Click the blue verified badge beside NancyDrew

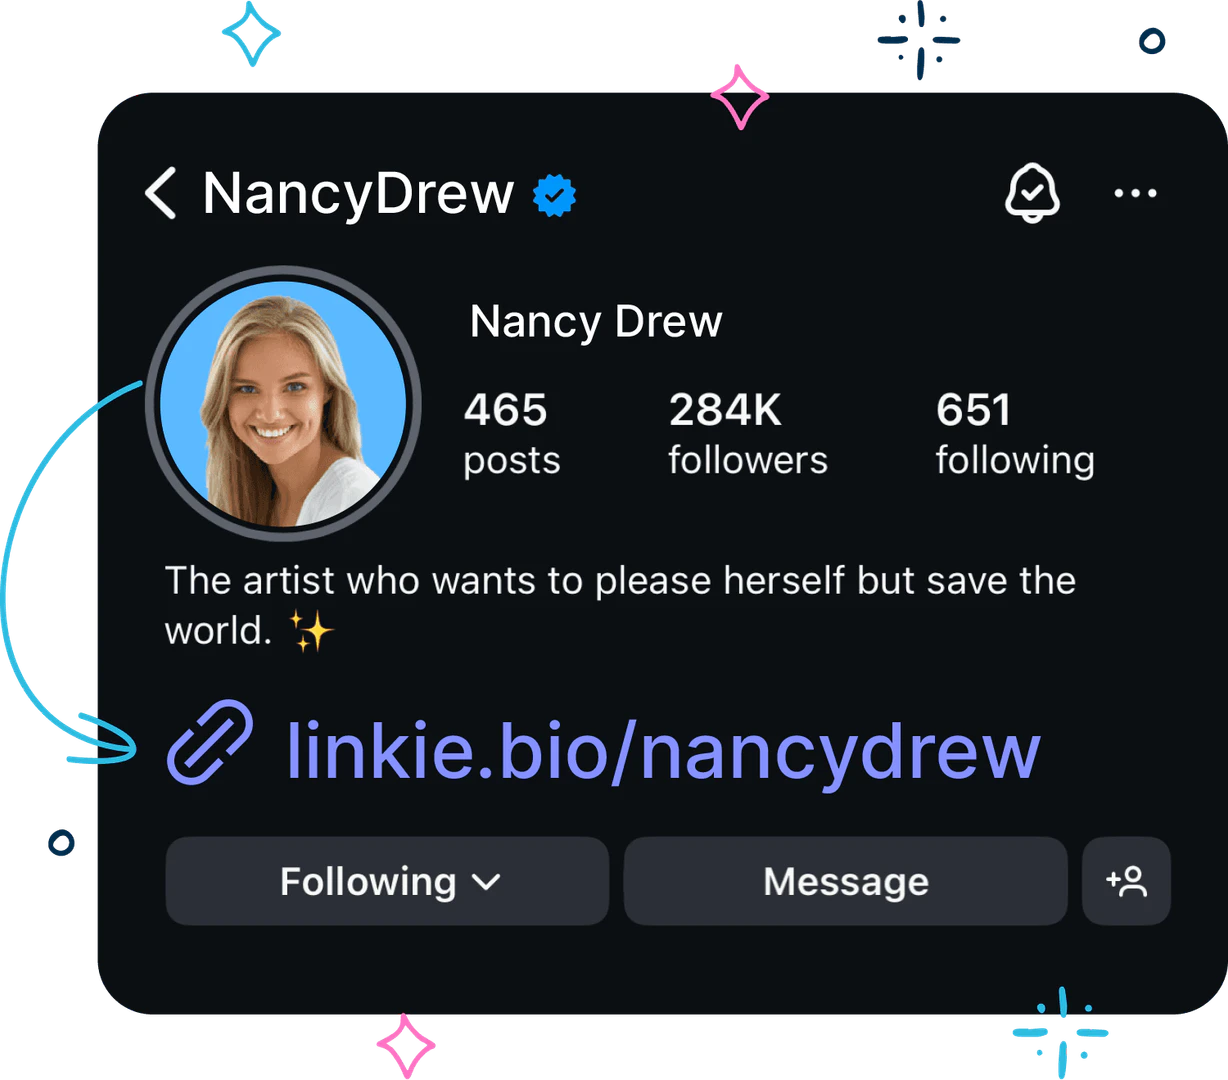tap(554, 195)
